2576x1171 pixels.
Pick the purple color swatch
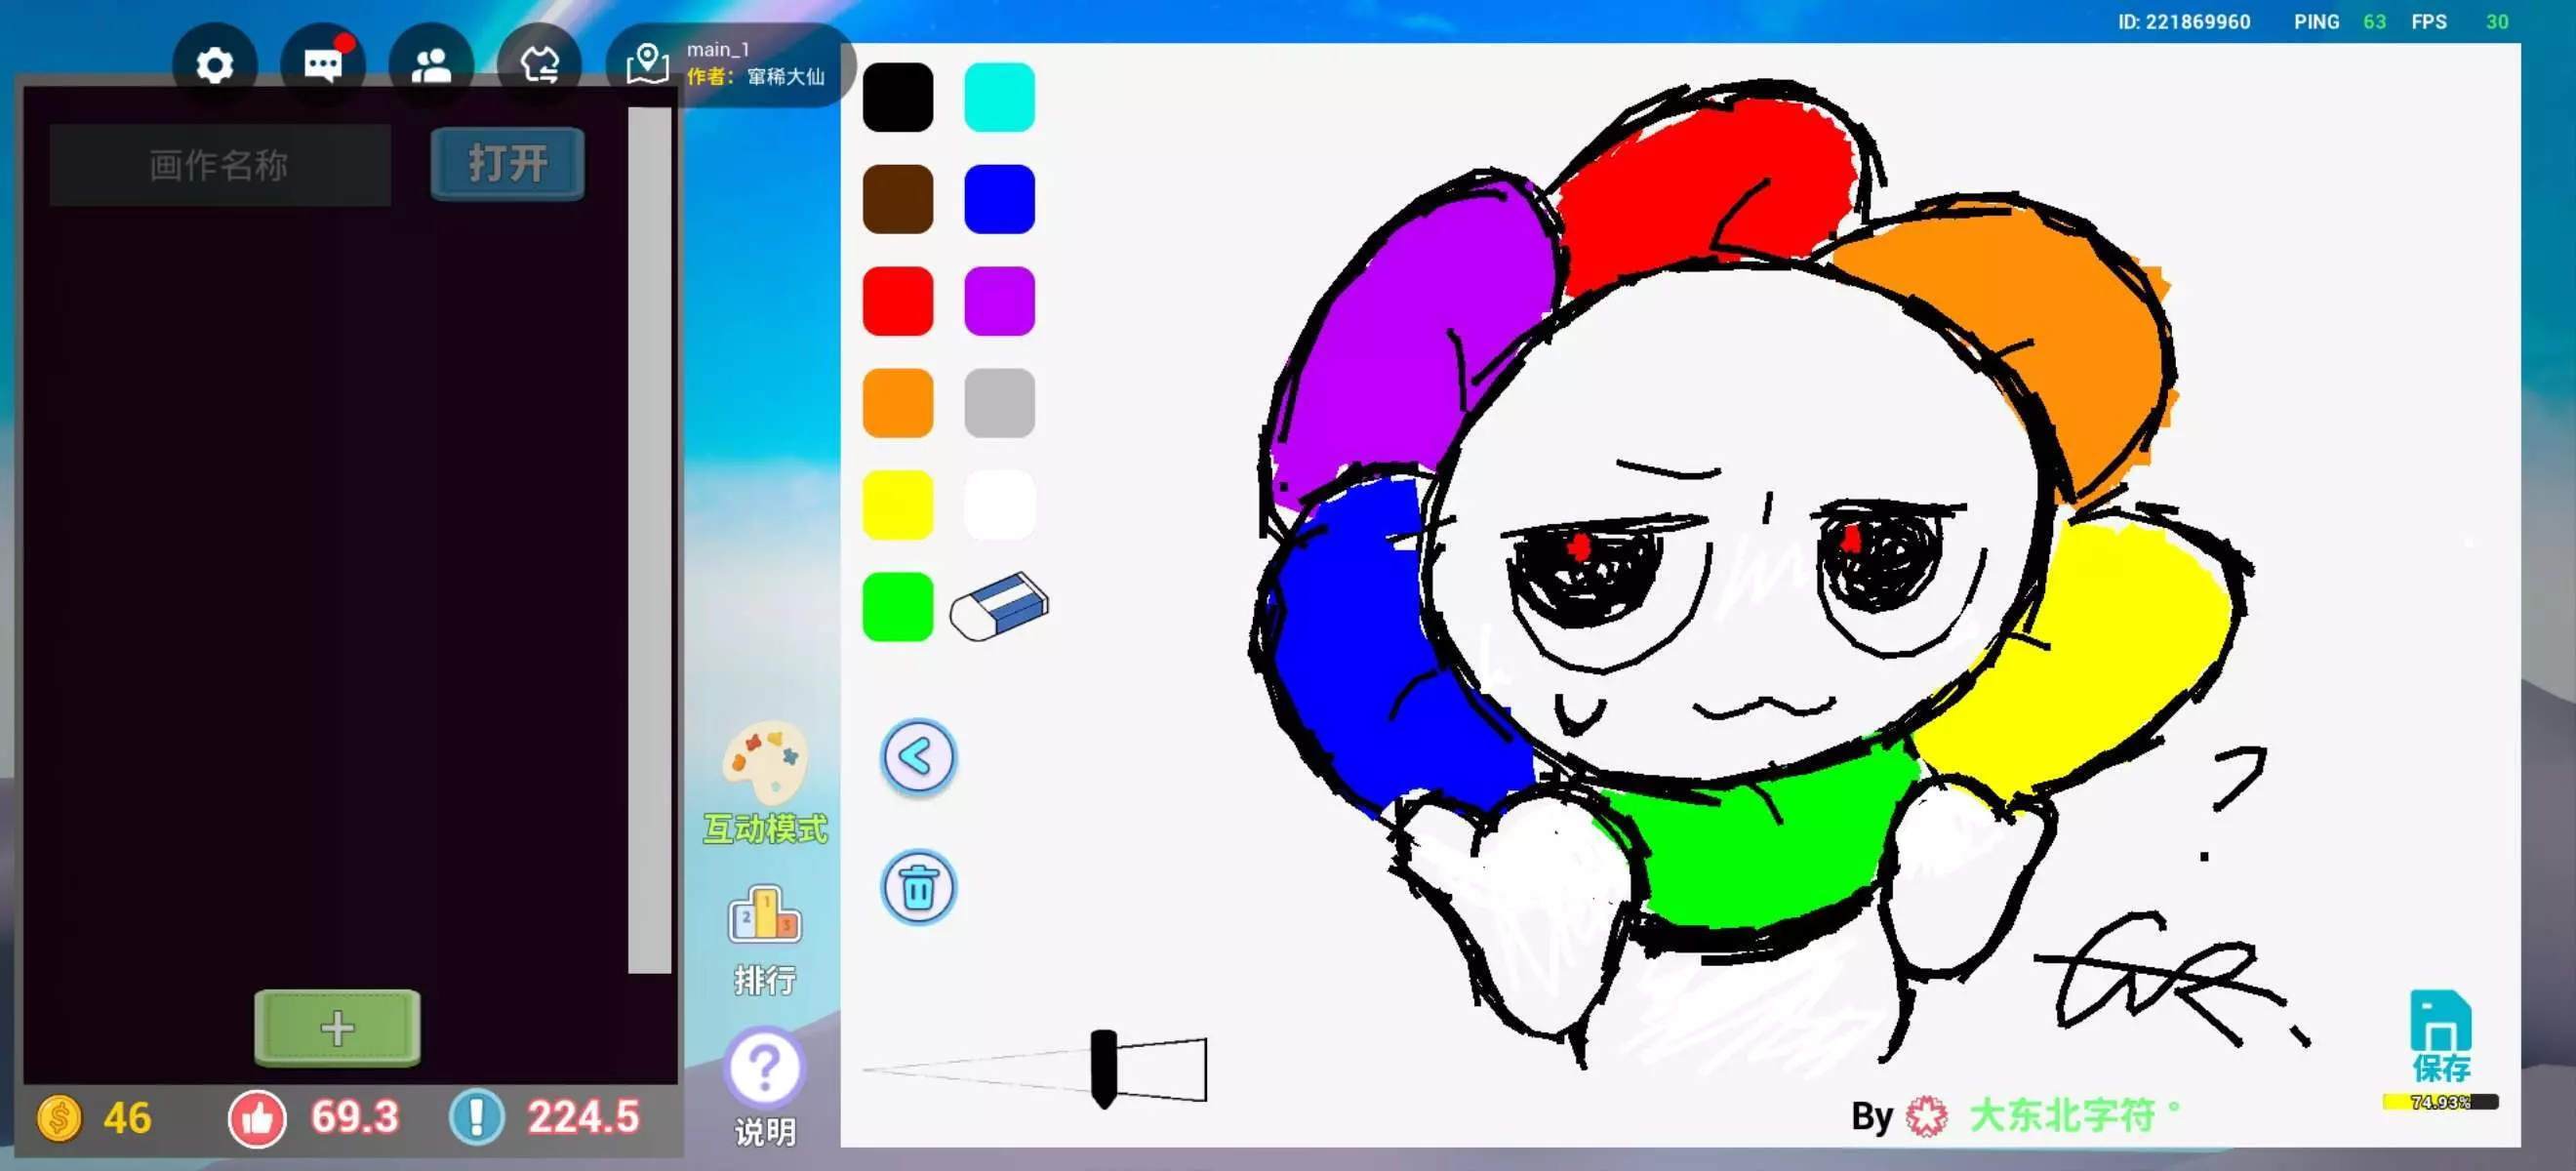(x=998, y=301)
